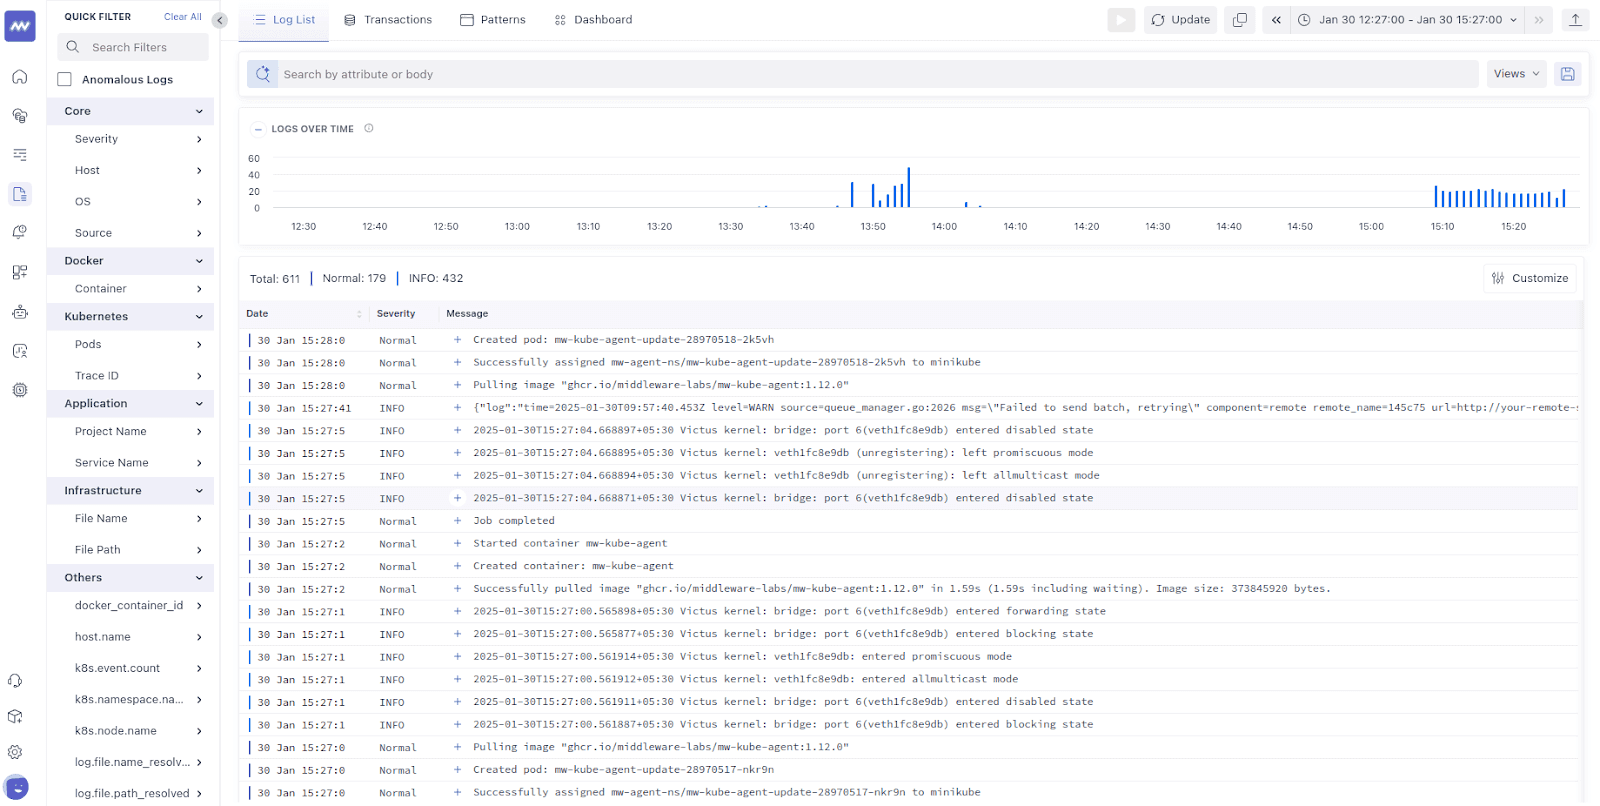Expand the Project Name filter
Viewport: 1600px width, 806px height.
tap(199, 432)
